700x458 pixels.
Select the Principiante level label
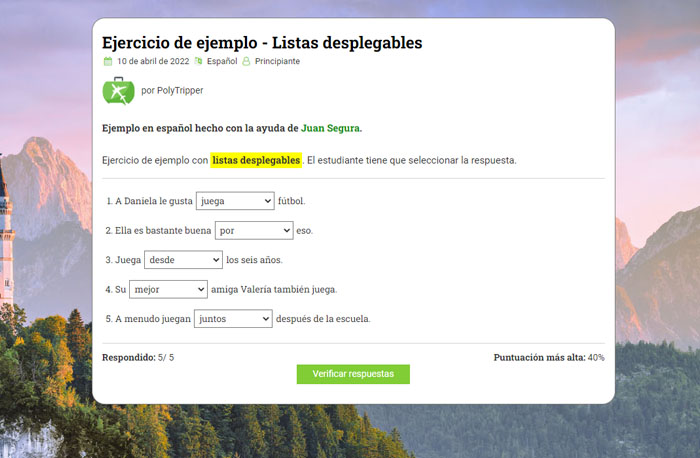277,61
